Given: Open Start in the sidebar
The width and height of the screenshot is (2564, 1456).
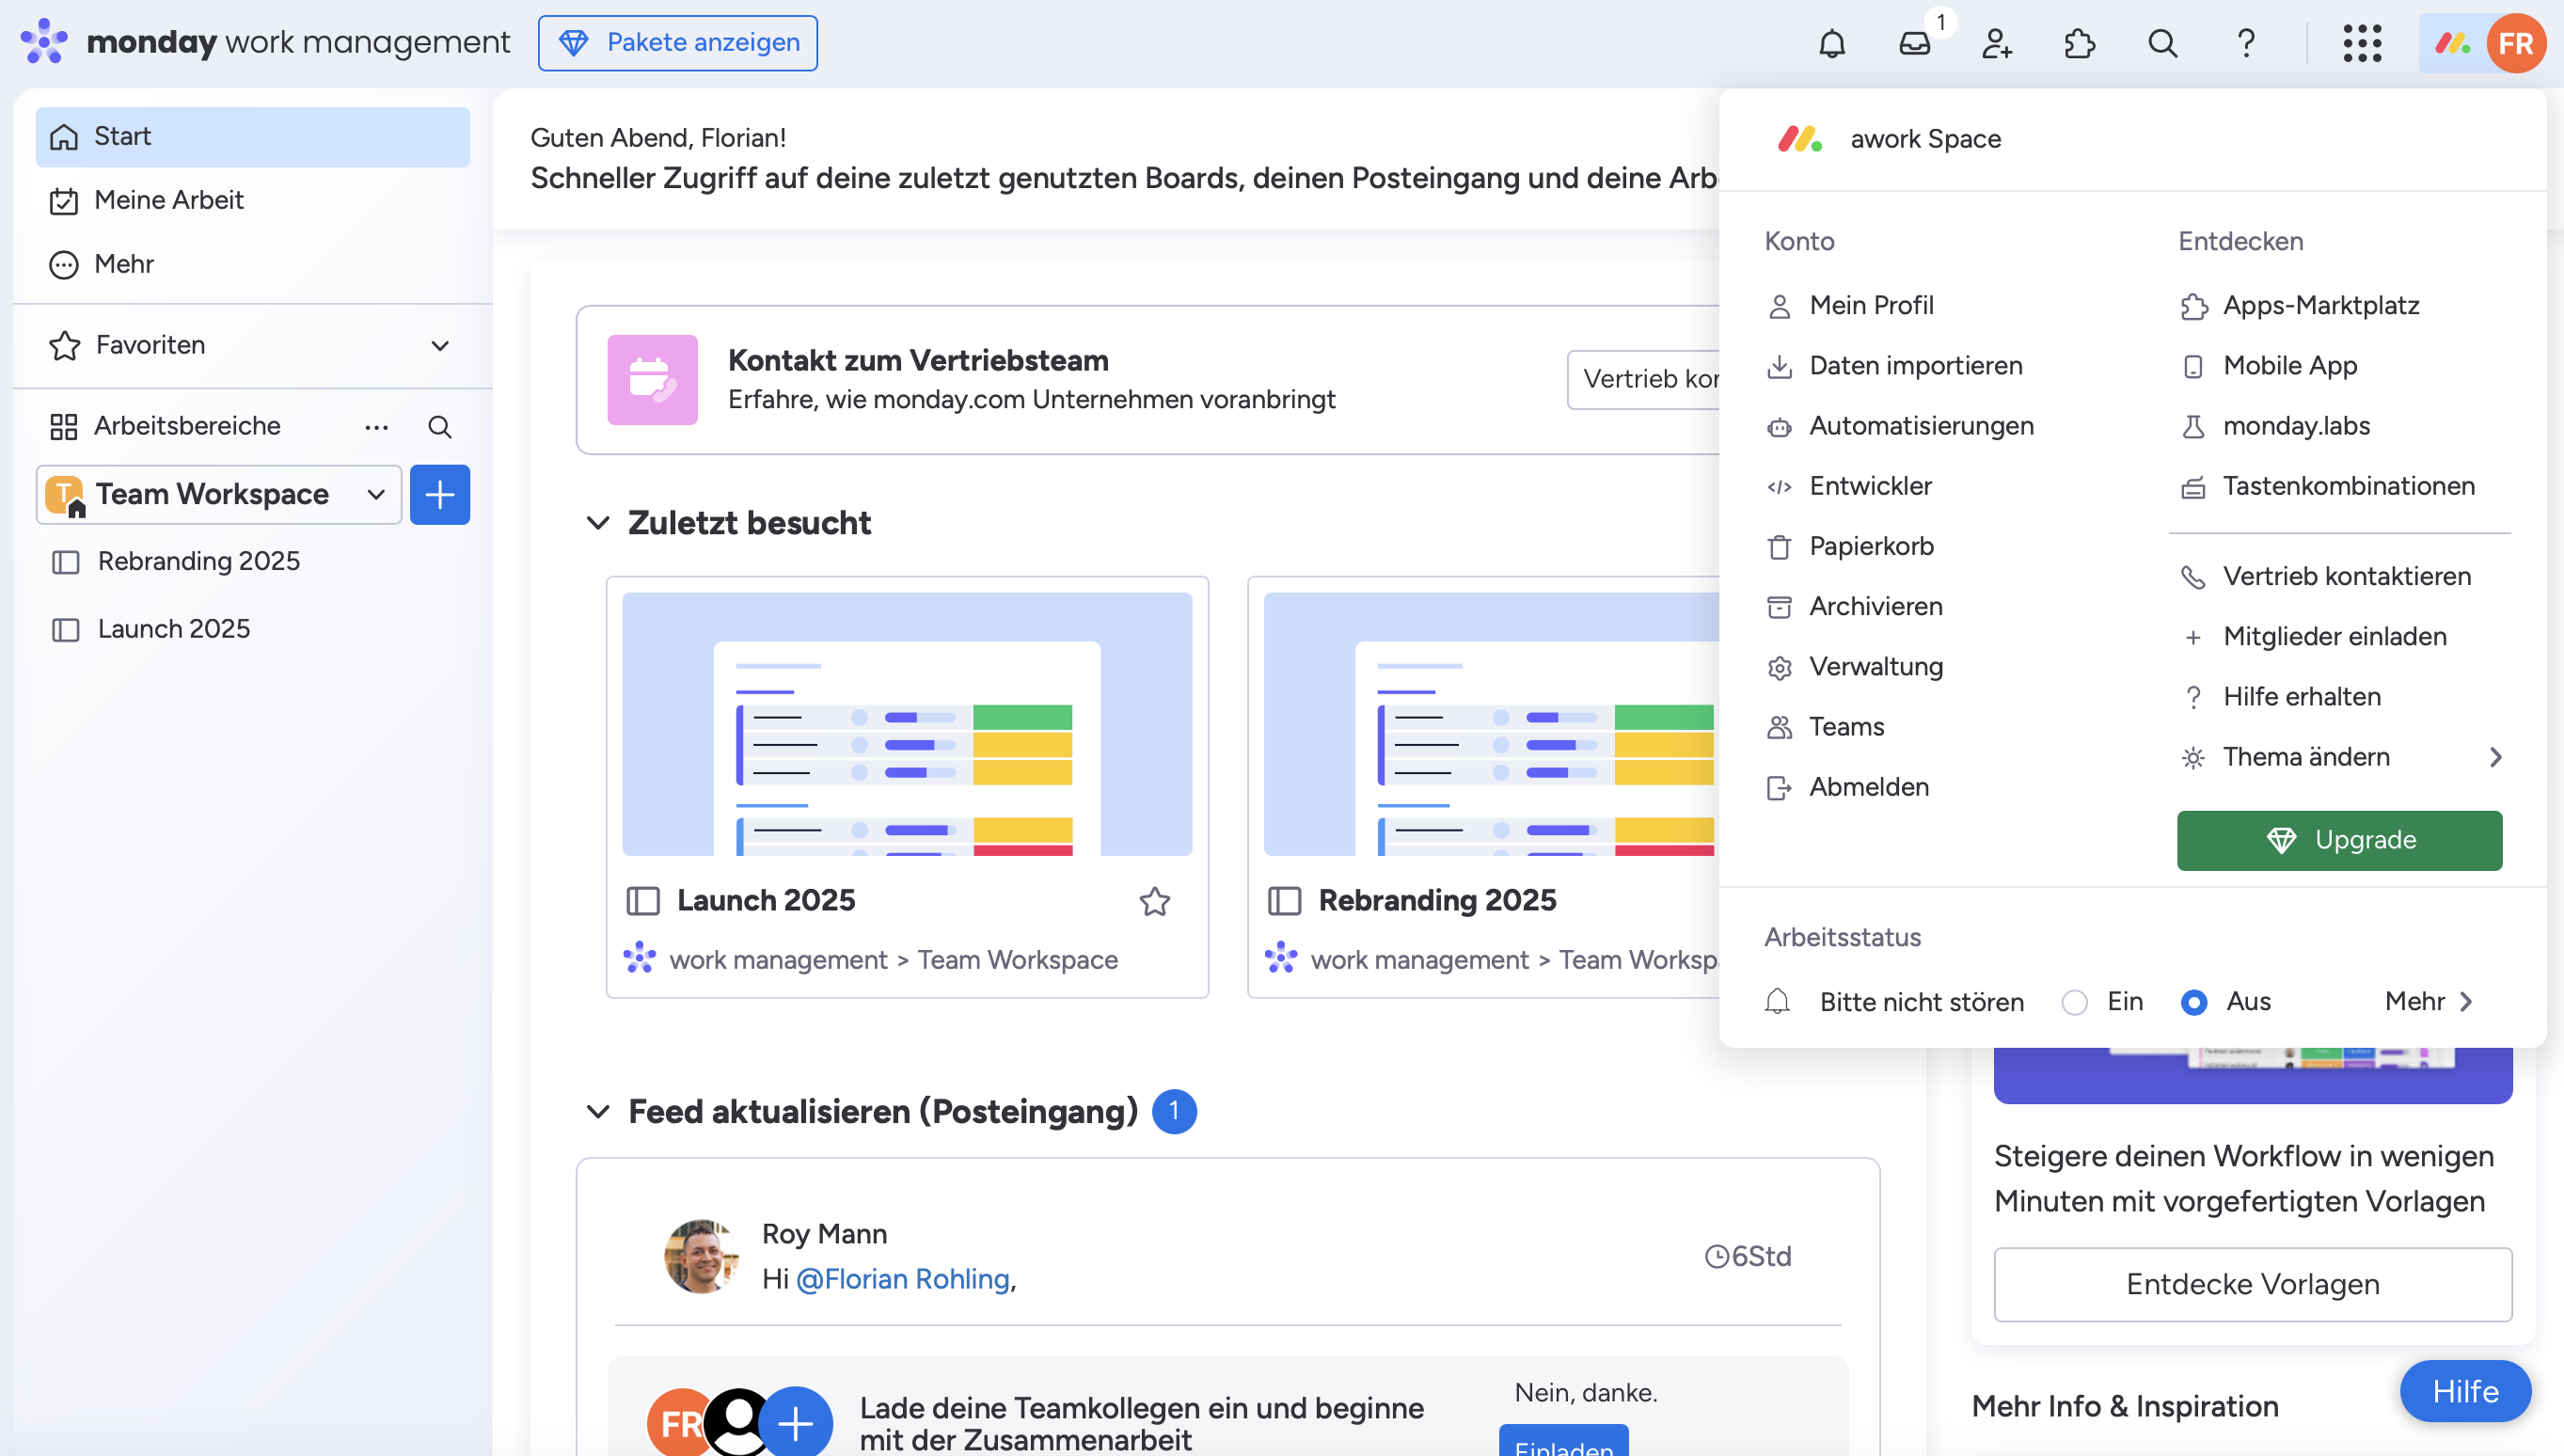Looking at the screenshot, I should (253, 137).
